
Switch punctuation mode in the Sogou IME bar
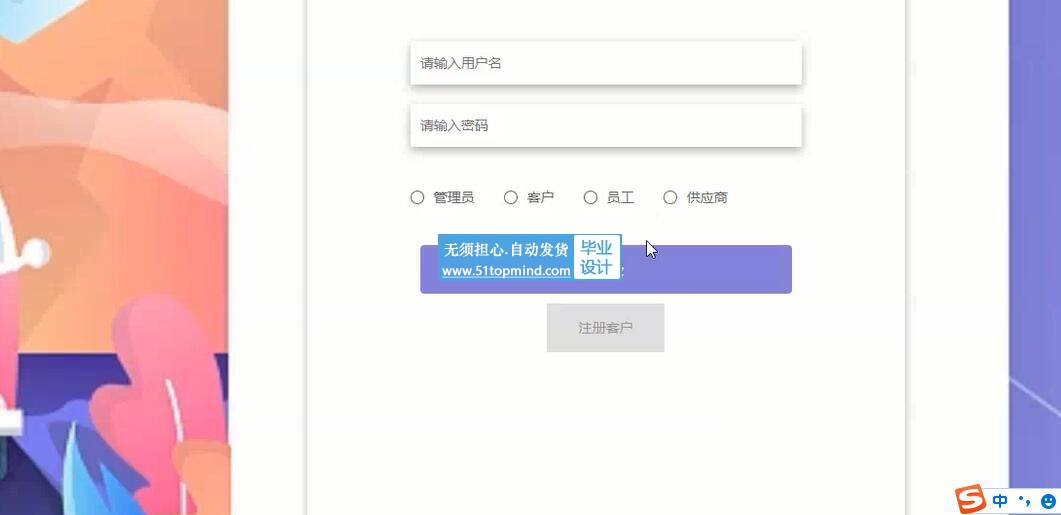(x=1024, y=501)
